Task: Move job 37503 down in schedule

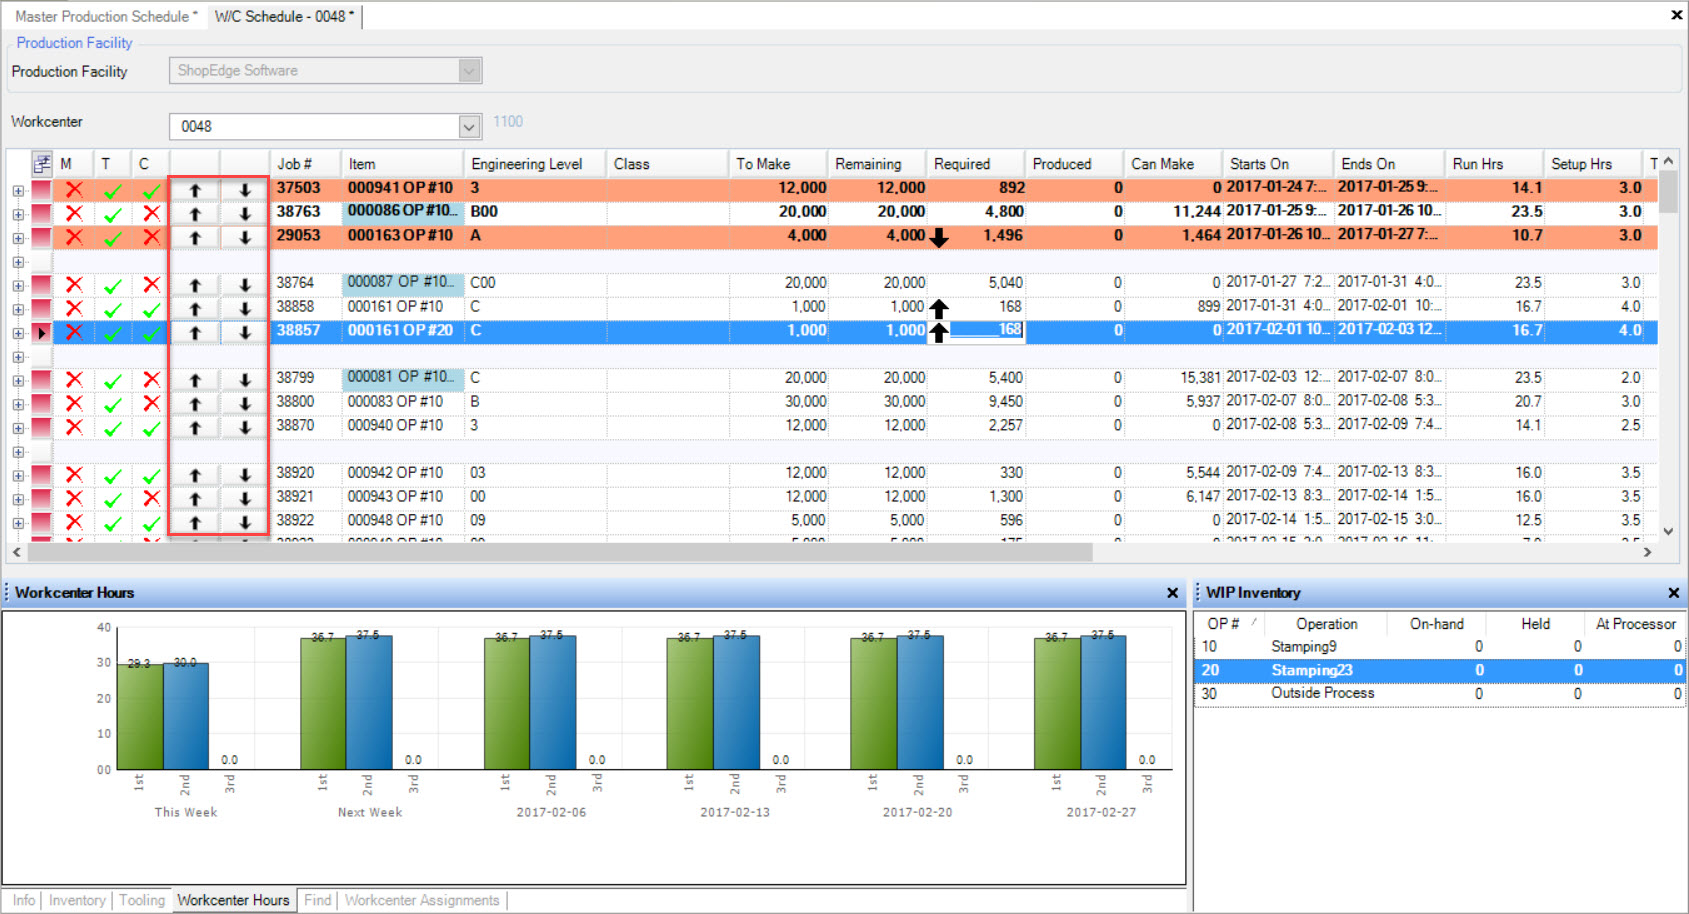Action: click(x=244, y=190)
